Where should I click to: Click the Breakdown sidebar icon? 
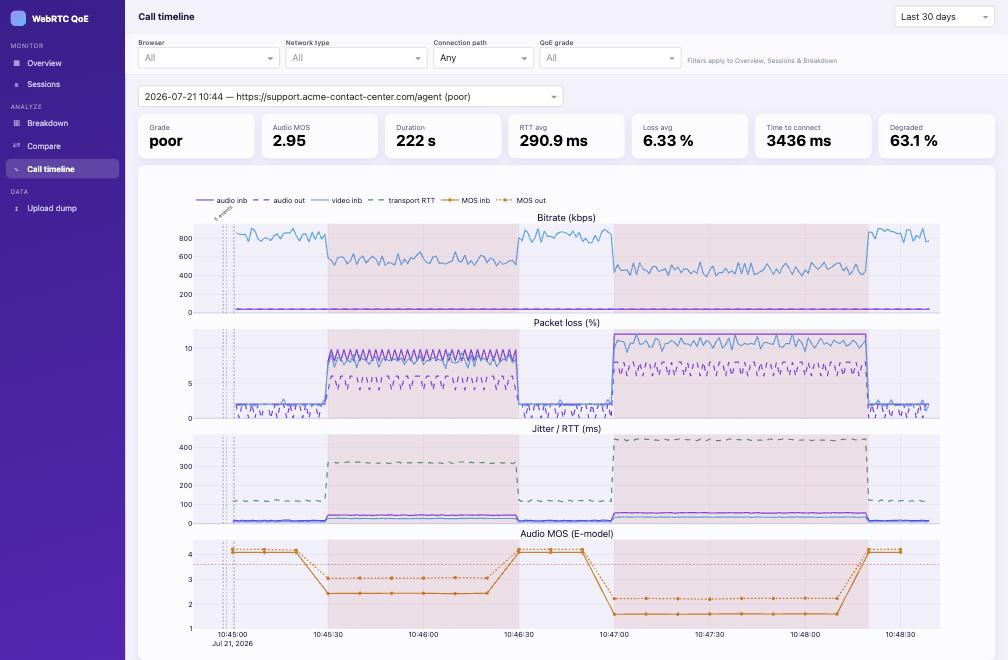pyautogui.click(x=17, y=123)
